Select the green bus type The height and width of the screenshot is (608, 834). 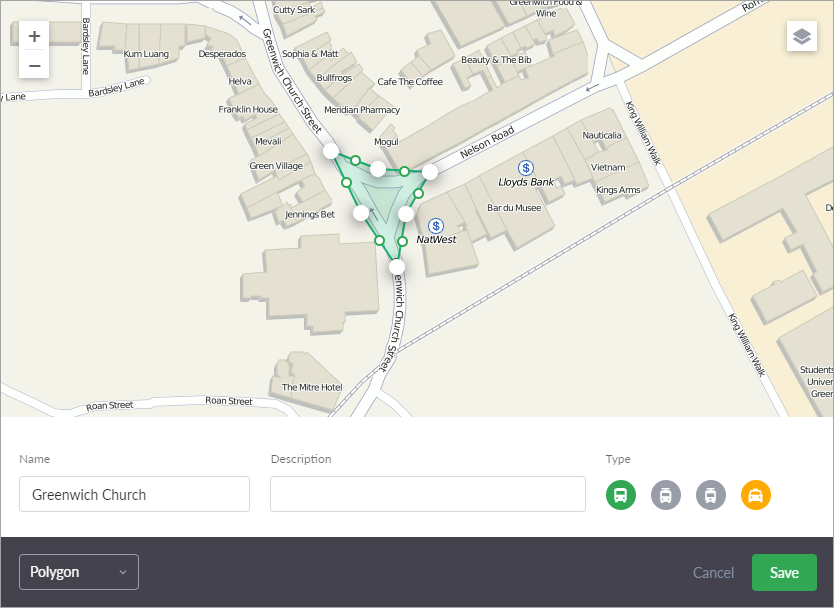pos(621,494)
